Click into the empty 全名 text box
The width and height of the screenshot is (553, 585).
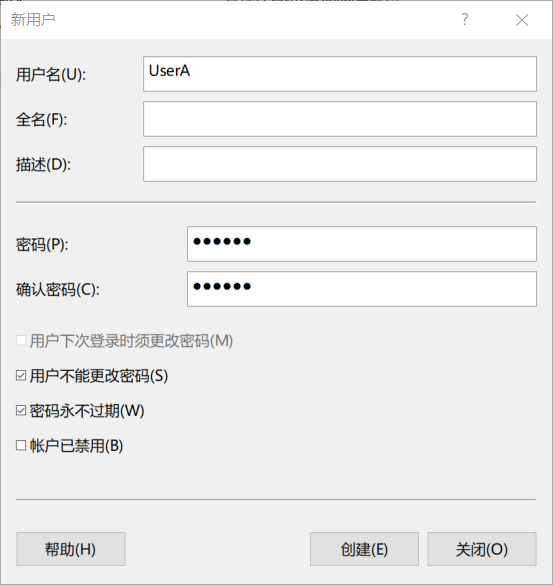point(340,119)
